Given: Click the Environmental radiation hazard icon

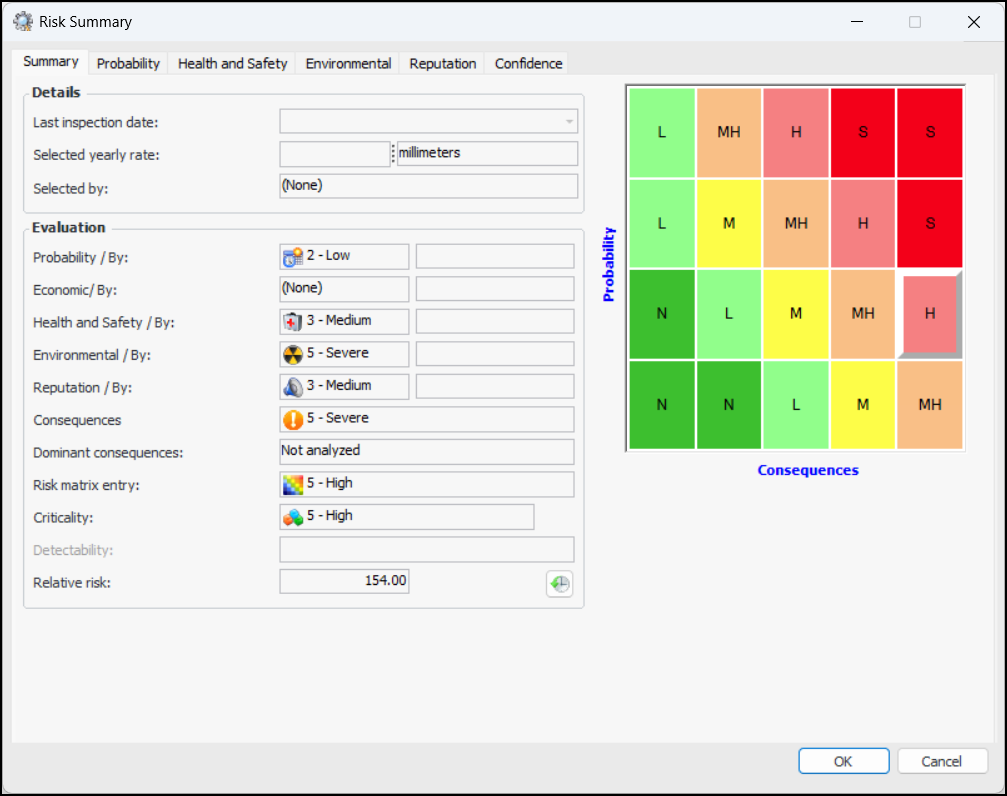Looking at the screenshot, I should [x=293, y=354].
